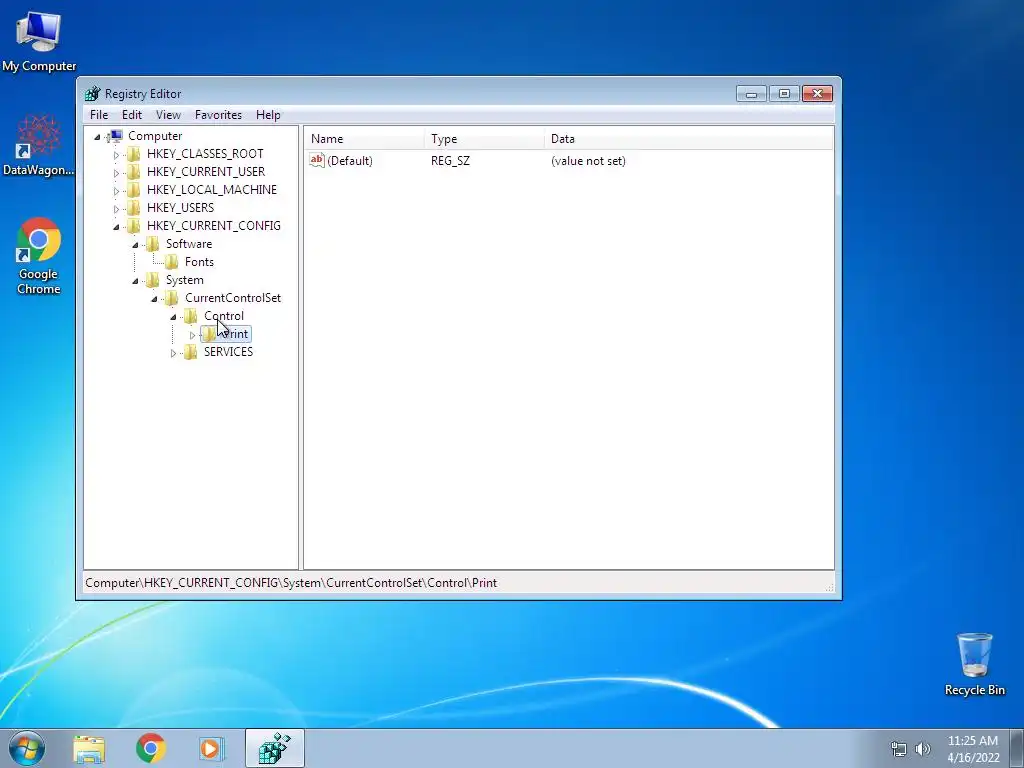Collapse the System key
The image size is (1024, 768).
[135, 281]
